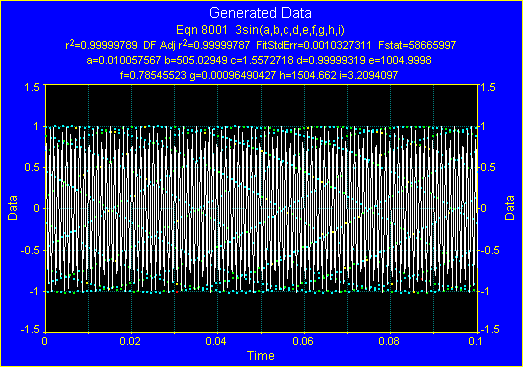Click the x-axis tick label 0.02

(131, 341)
